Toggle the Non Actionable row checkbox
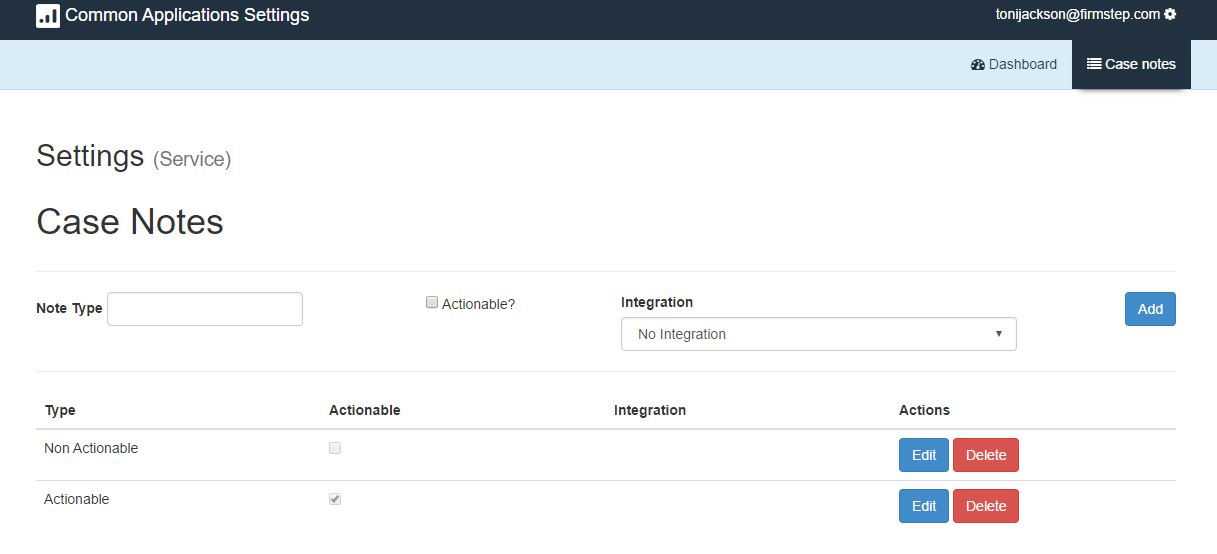The height and width of the screenshot is (554, 1217). [x=335, y=448]
